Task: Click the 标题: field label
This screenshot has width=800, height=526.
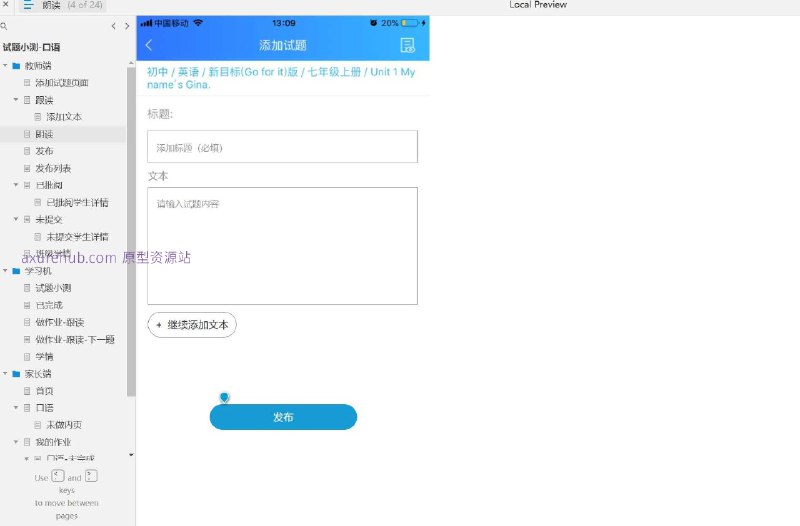Action: tap(160, 114)
